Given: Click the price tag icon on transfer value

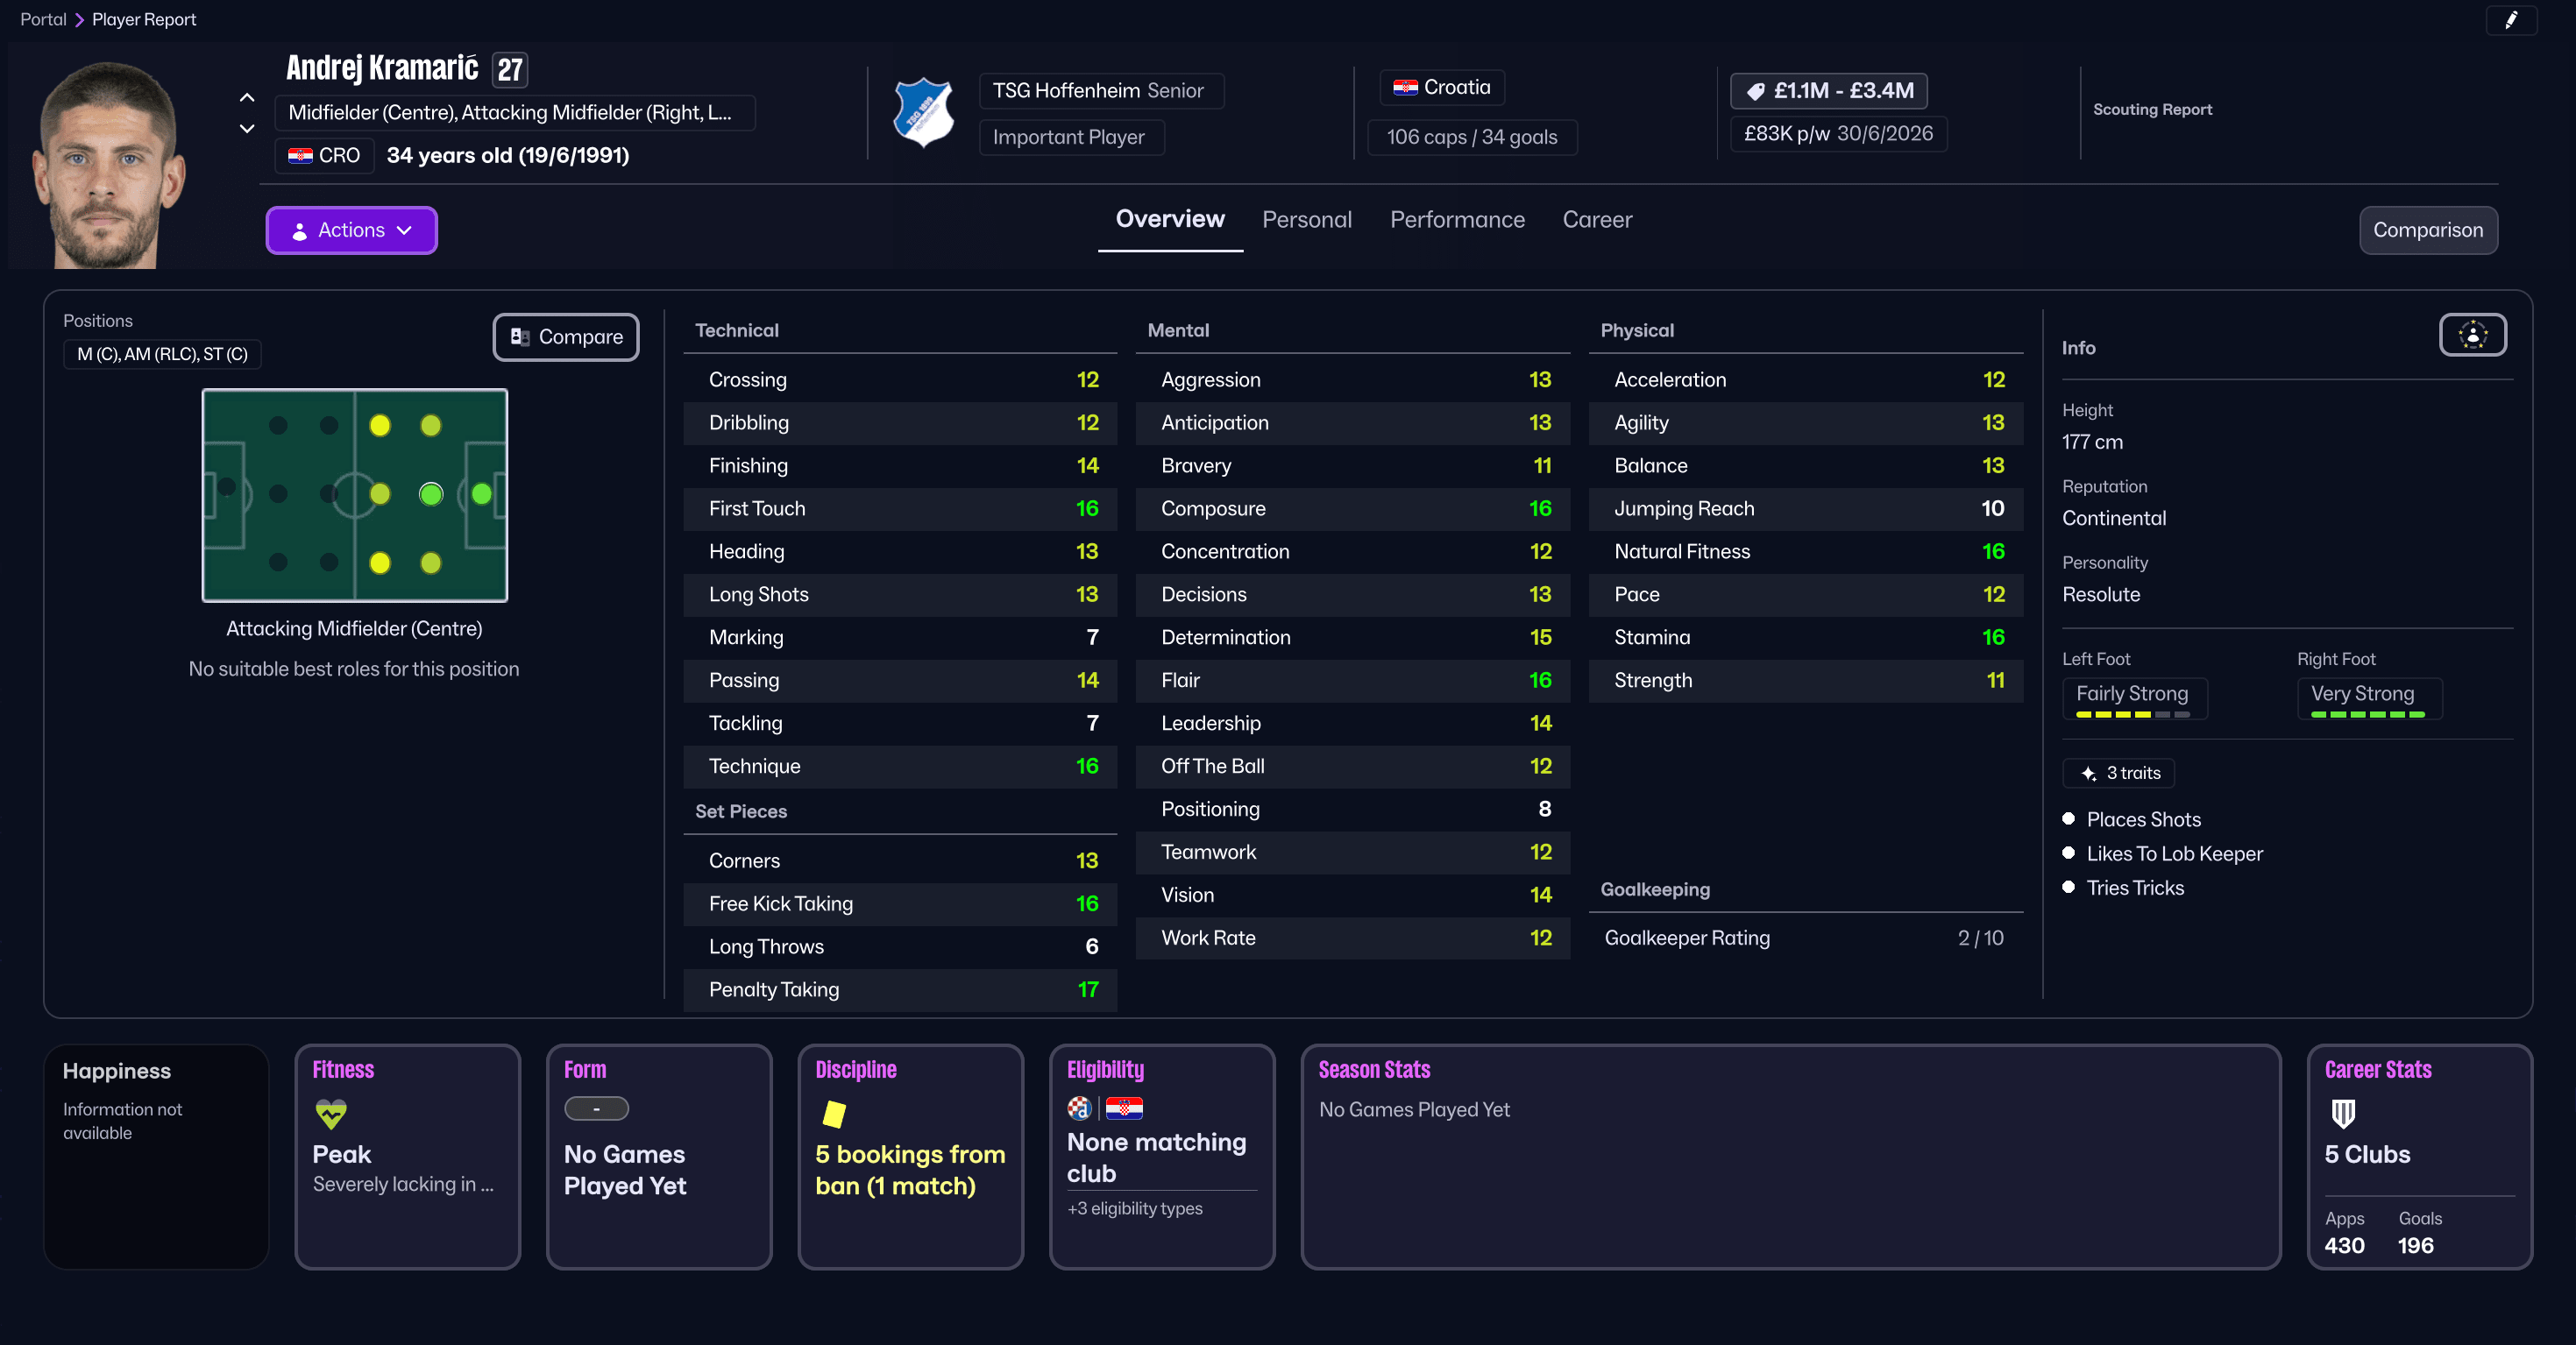Looking at the screenshot, I should click(1757, 90).
